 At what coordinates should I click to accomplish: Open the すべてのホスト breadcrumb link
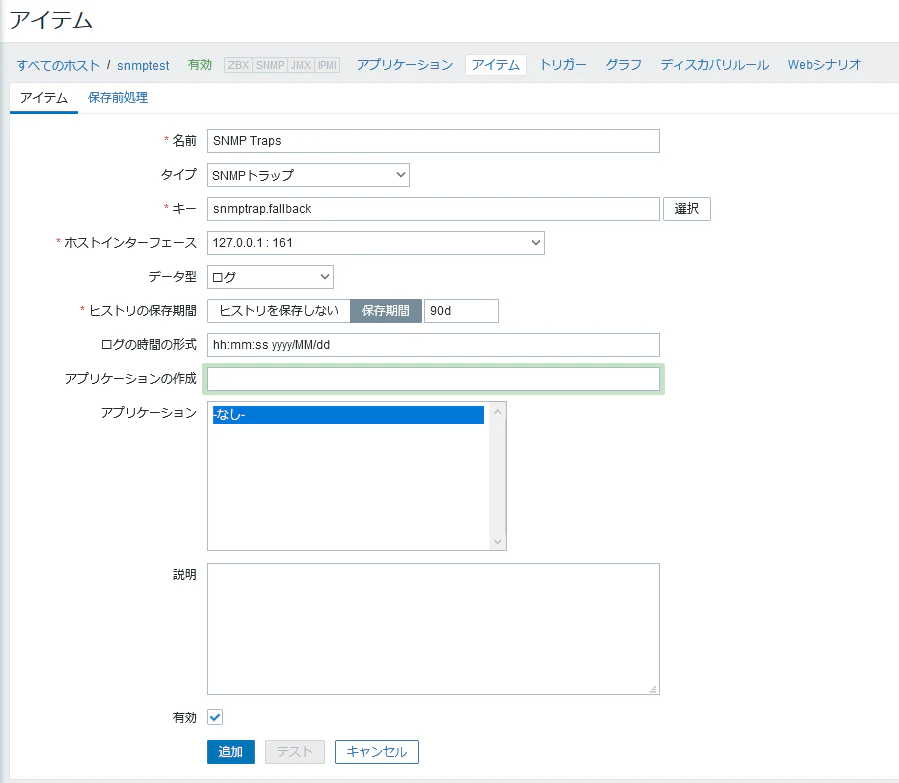(x=58, y=65)
